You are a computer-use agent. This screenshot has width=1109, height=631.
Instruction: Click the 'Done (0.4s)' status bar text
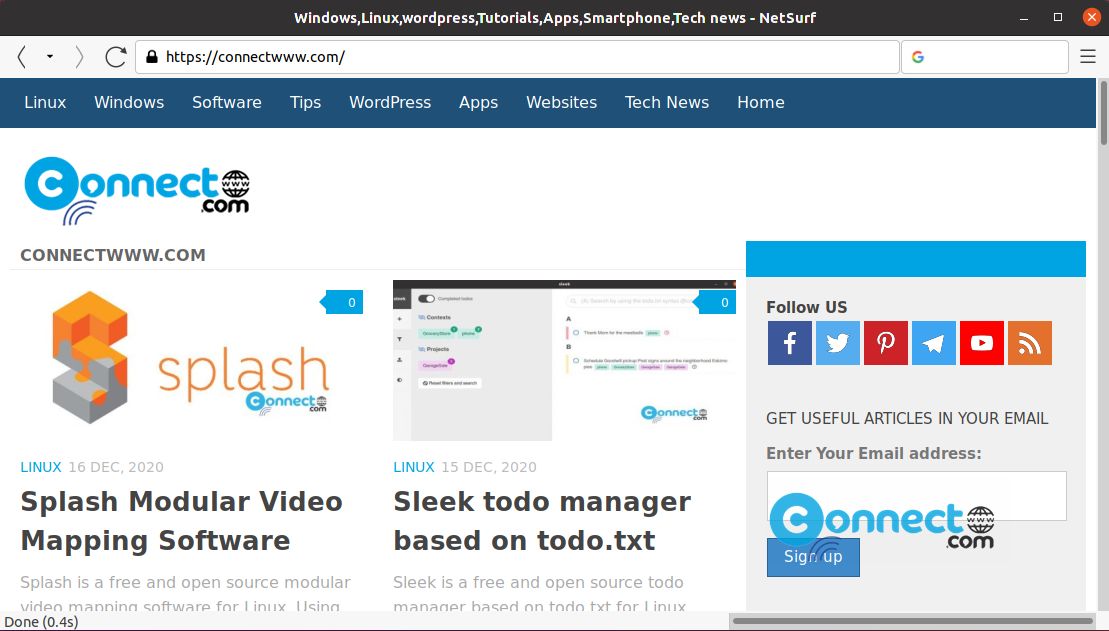coord(41,622)
